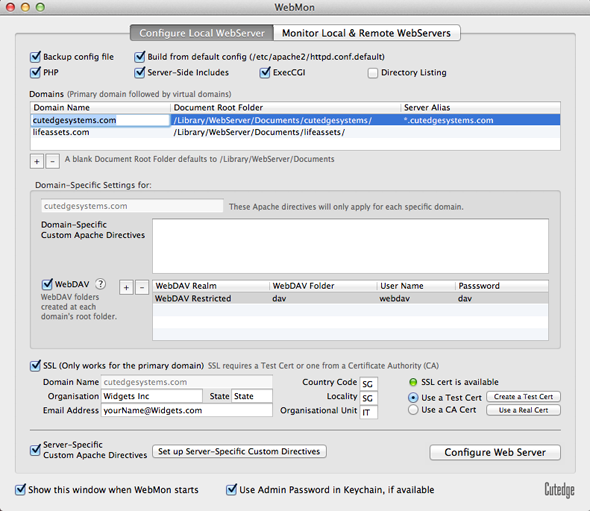Click the User Name column header
Viewport: 590px width, 511px height.
pos(417,286)
